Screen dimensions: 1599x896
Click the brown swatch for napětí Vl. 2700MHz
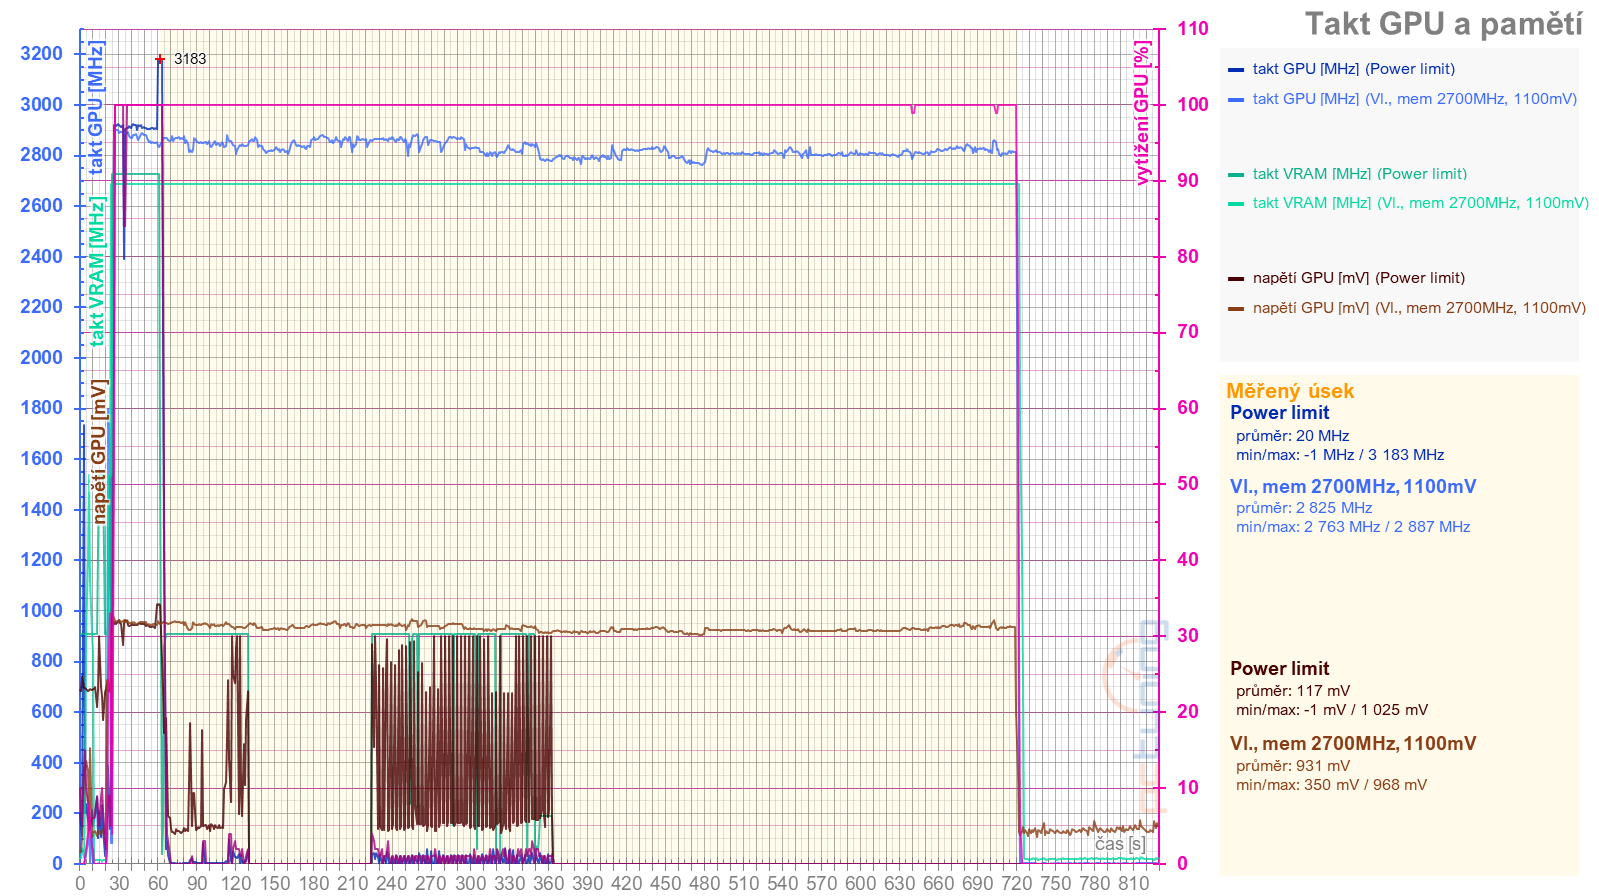click(x=1236, y=309)
